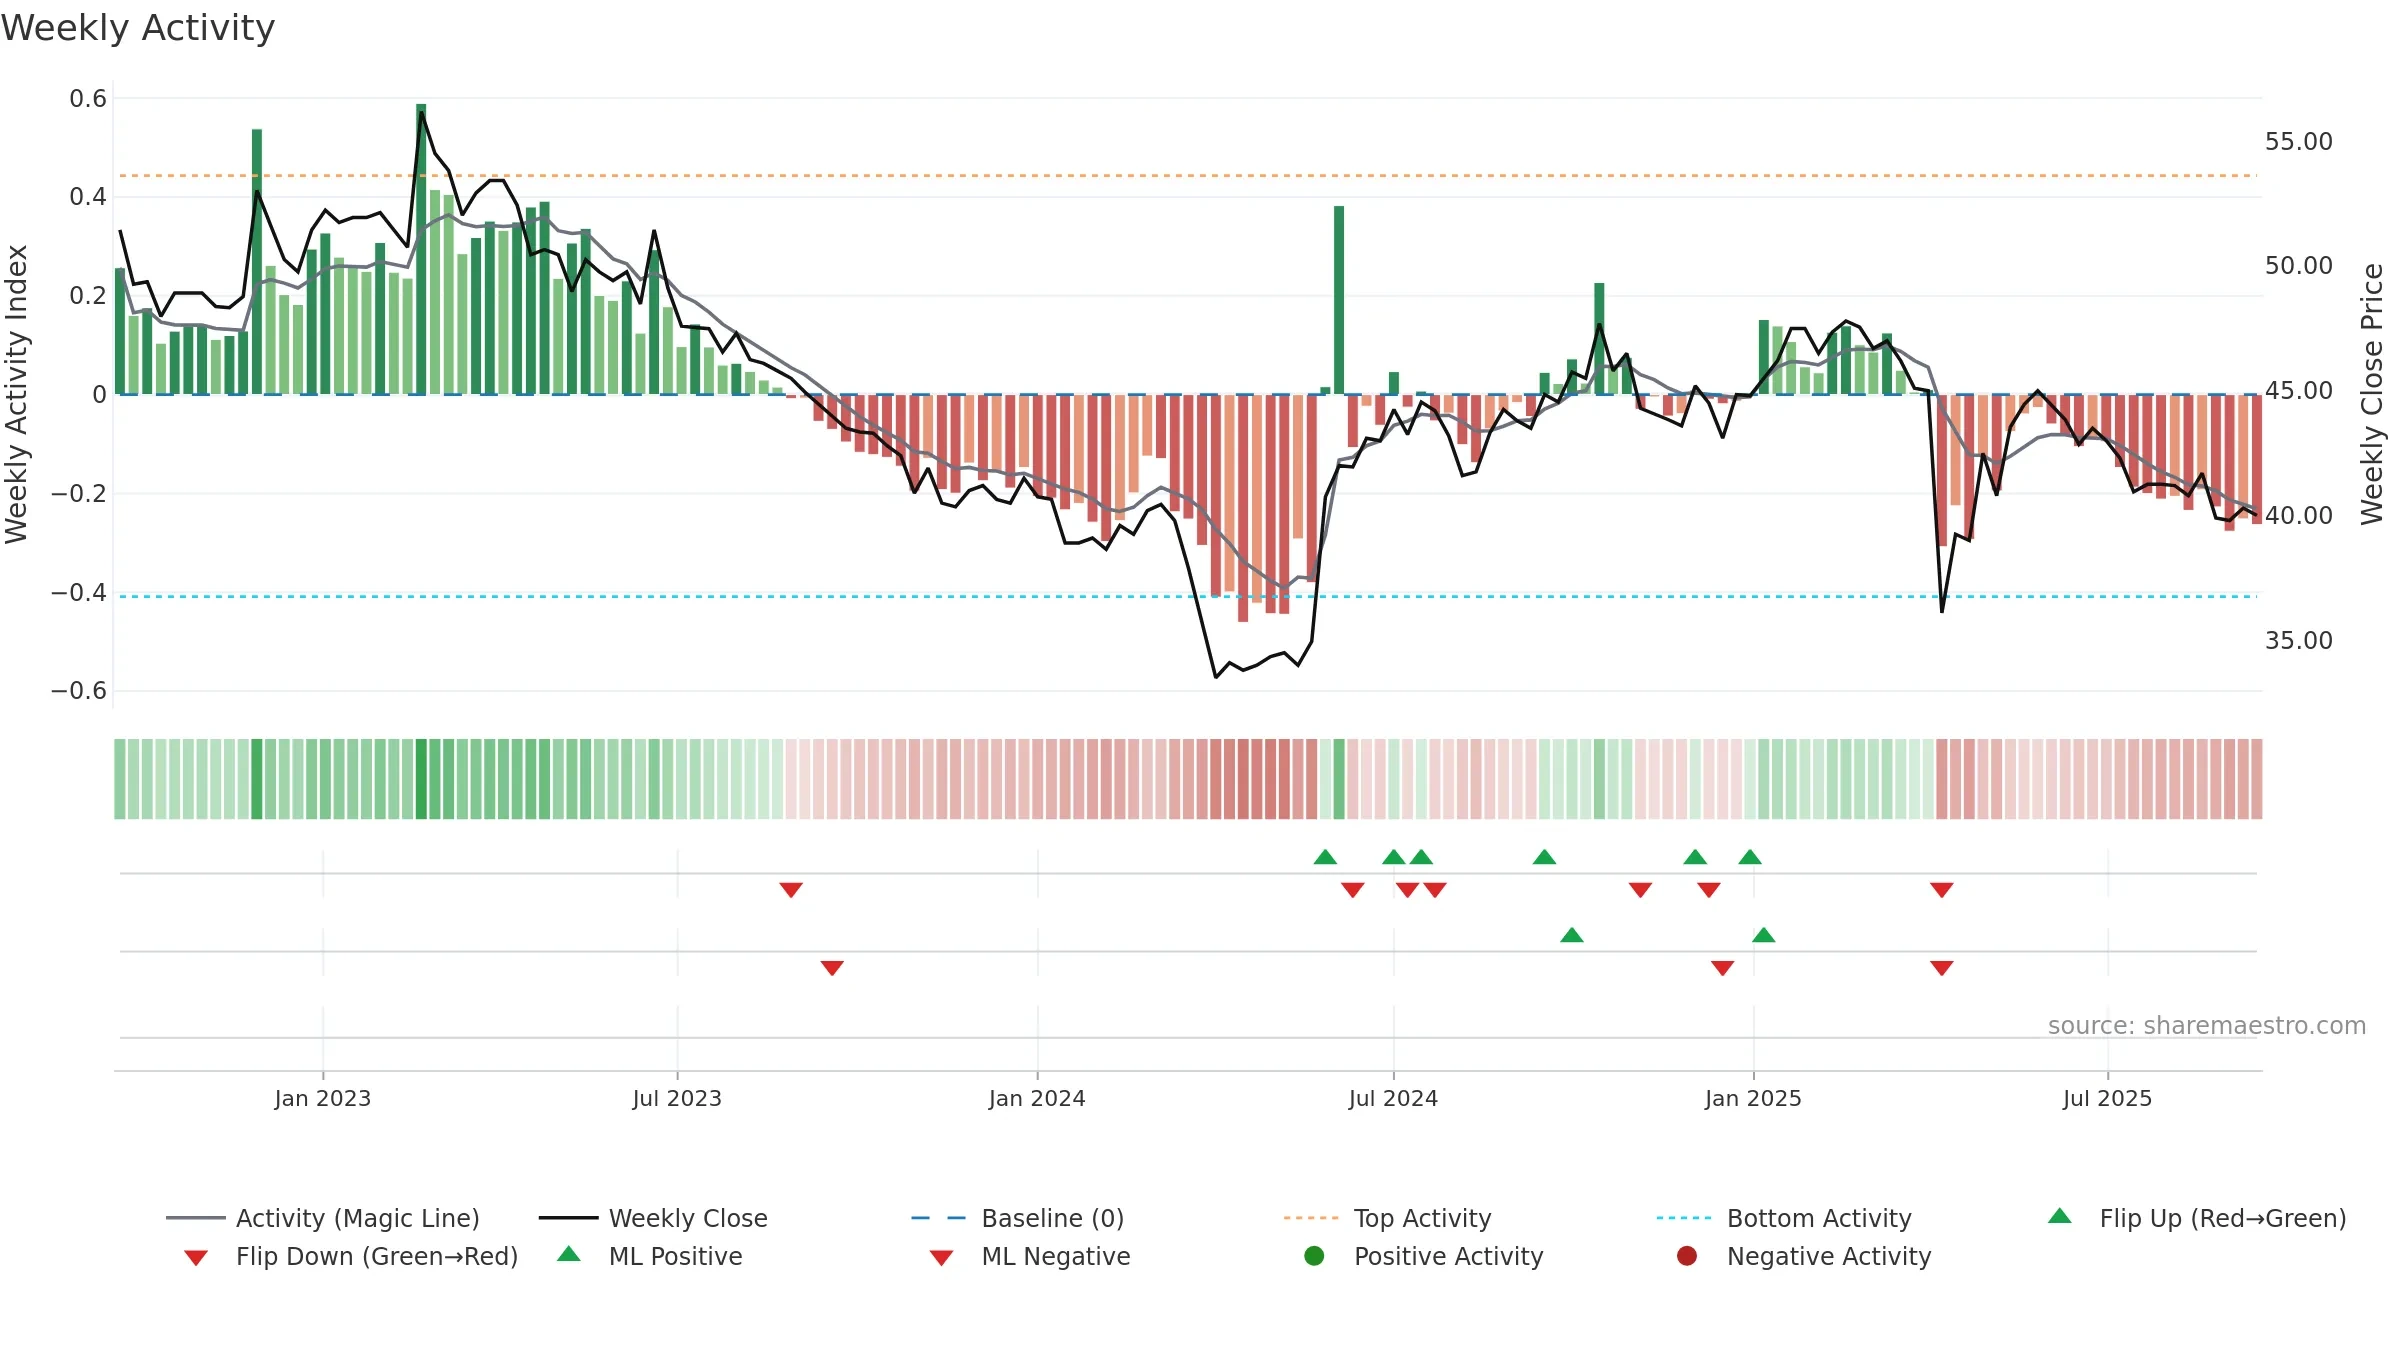Viewport: 2400px width, 1350px height.
Task: Click the Weekly Close Price axis title
Action: [2372, 394]
